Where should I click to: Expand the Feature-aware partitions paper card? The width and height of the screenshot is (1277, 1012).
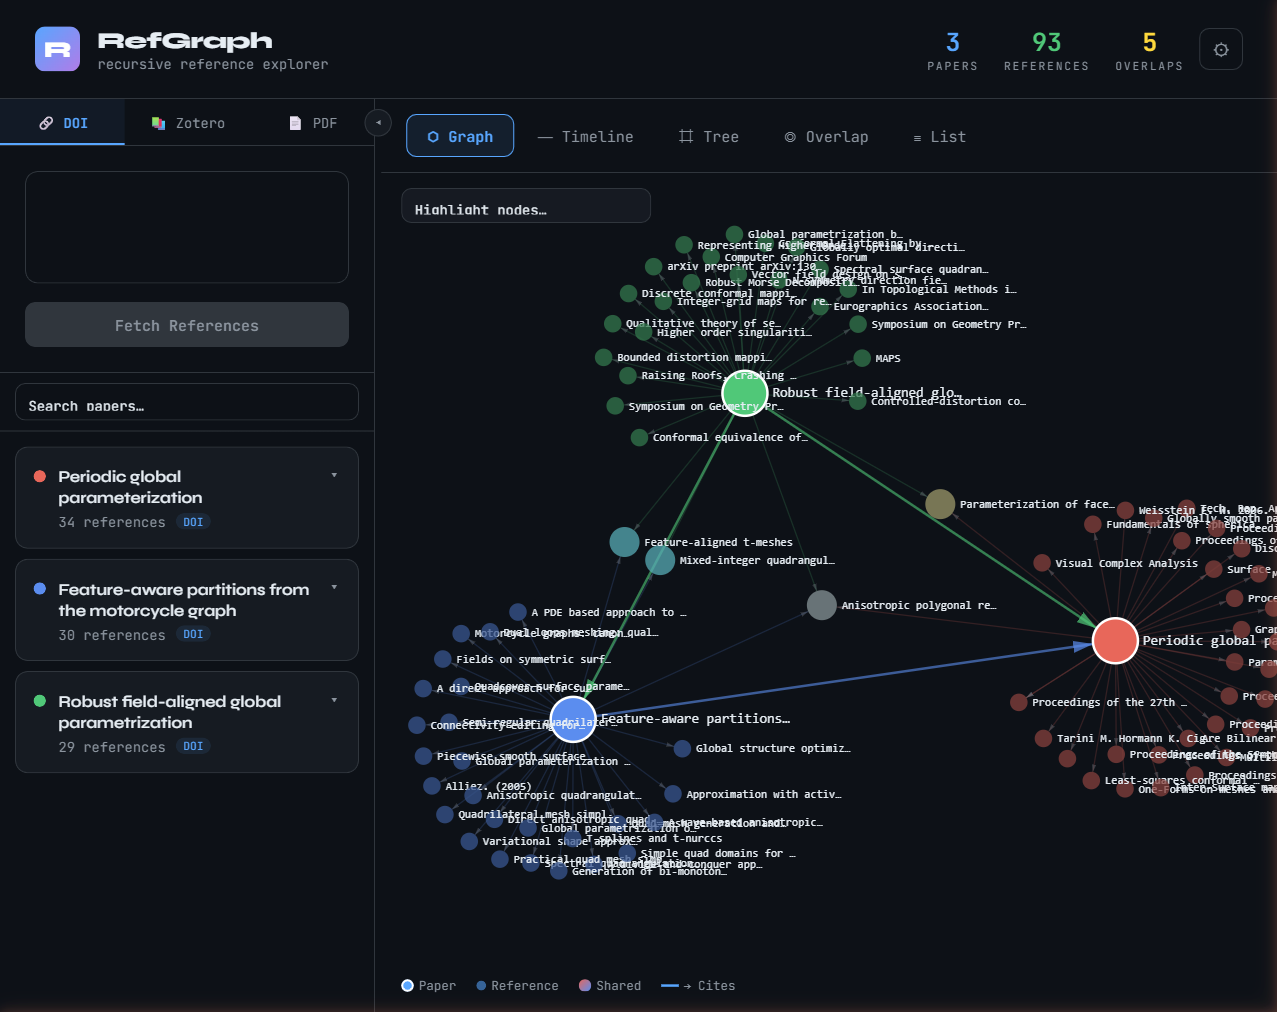point(334,587)
